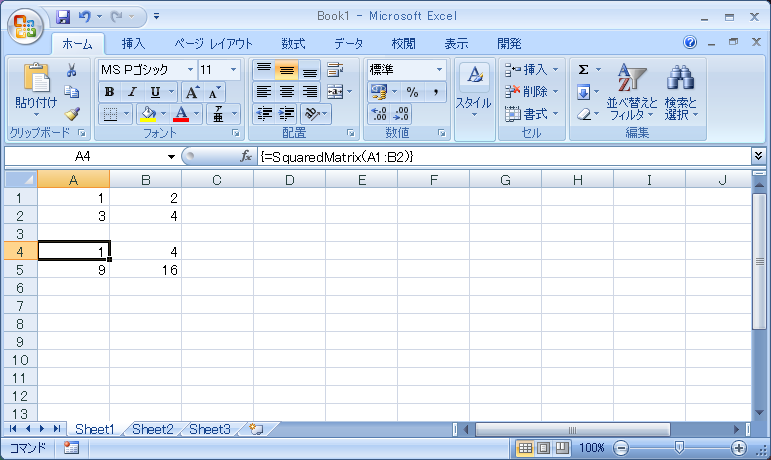Screen dimensions: 771x460
Task: Copy selection using copy icon
Action: click(x=72, y=92)
